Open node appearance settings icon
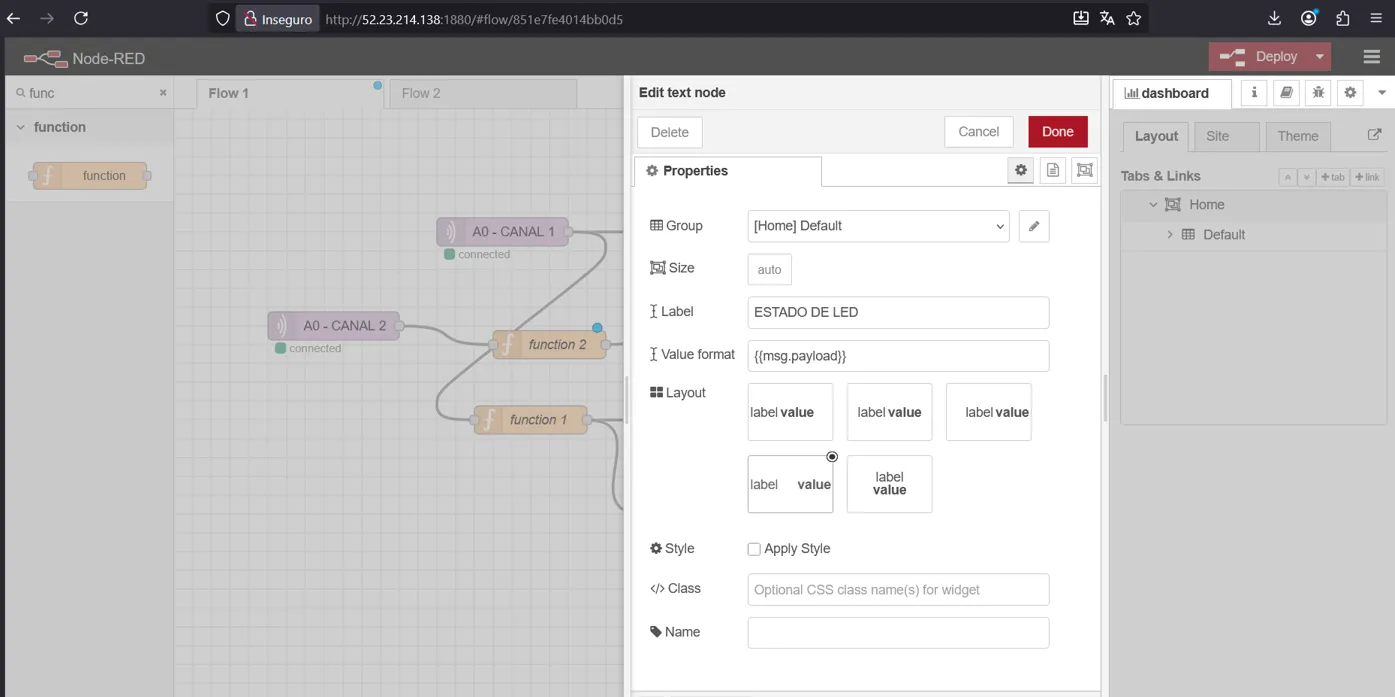 (1084, 171)
